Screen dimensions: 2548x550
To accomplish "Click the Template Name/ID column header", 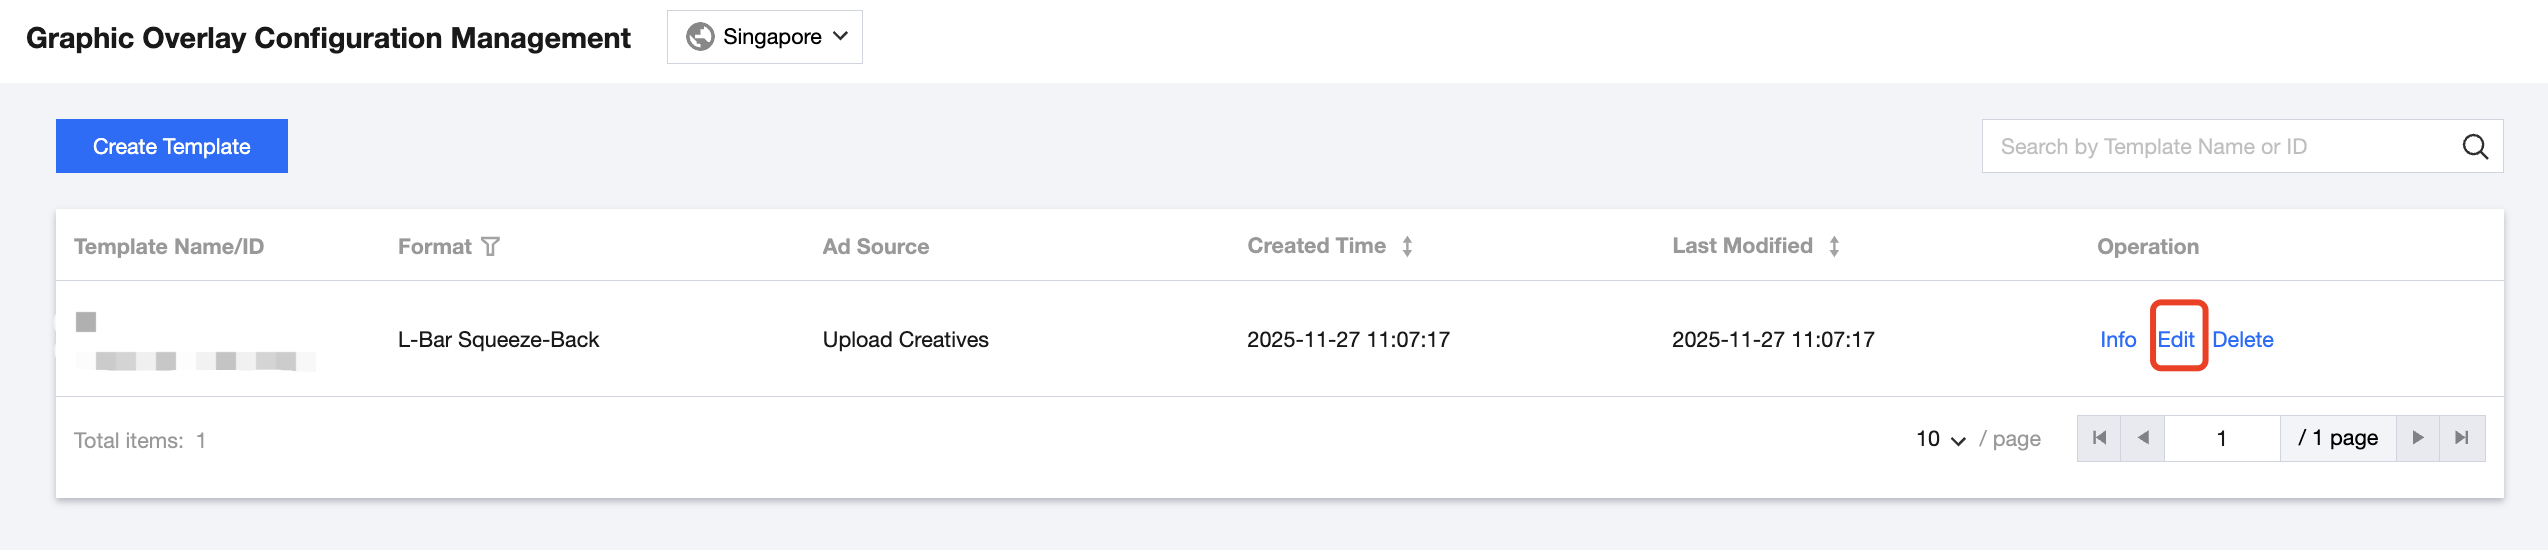I will (169, 247).
